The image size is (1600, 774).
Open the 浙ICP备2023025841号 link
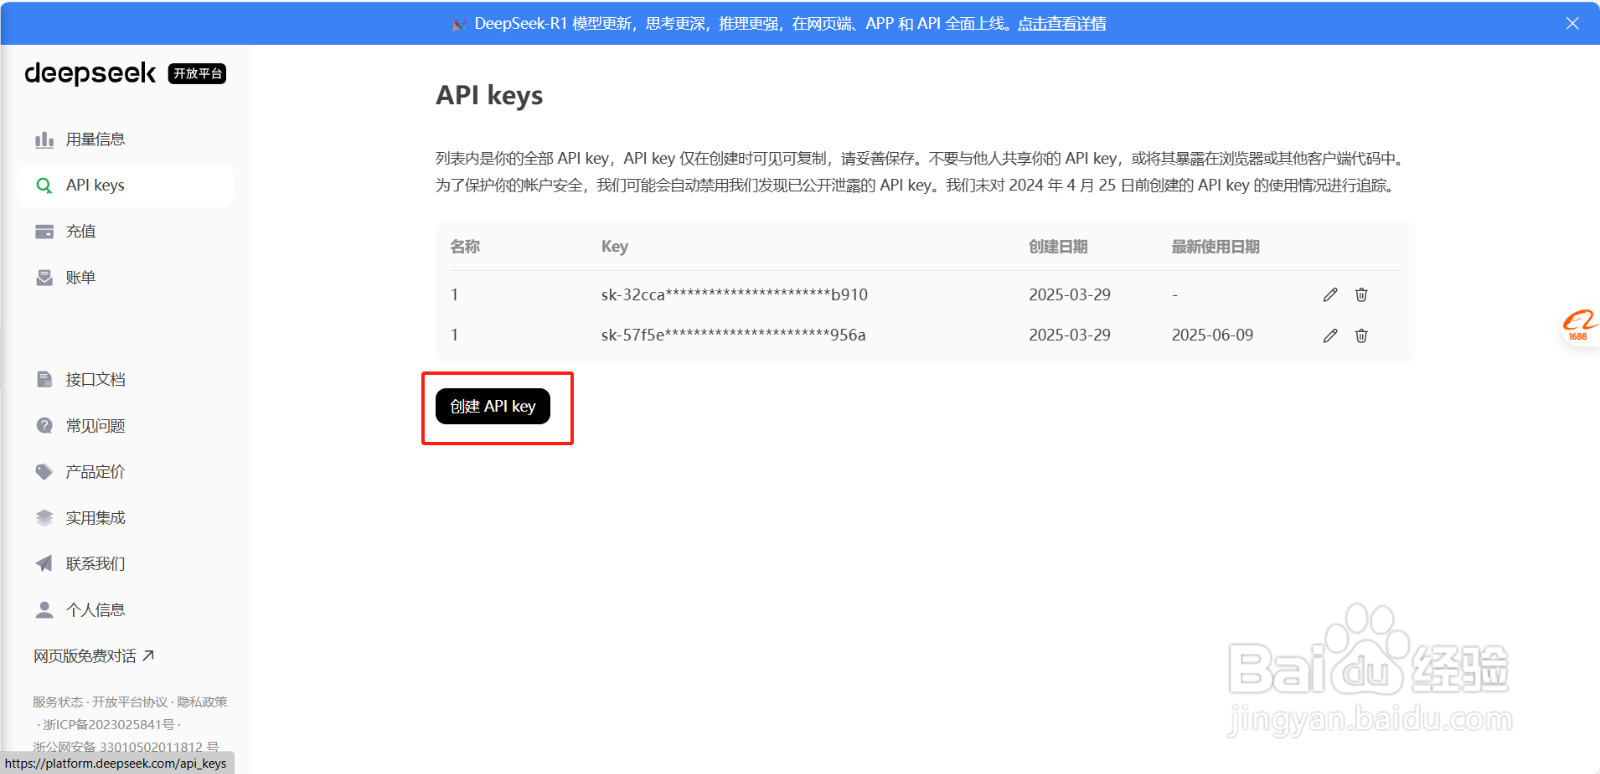coord(109,725)
